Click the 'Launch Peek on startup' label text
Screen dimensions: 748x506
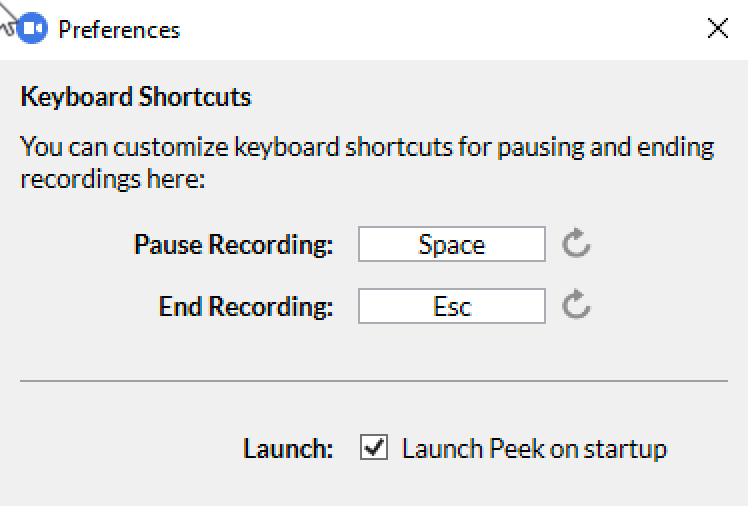(534, 449)
